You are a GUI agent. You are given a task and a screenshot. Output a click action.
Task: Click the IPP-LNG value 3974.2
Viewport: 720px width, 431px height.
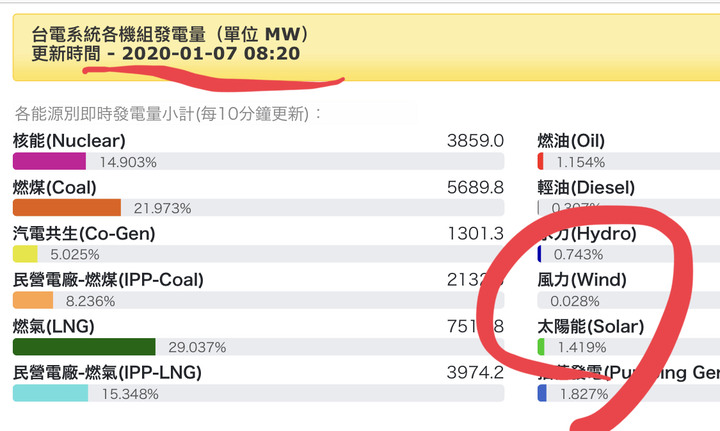[x=475, y=372]
